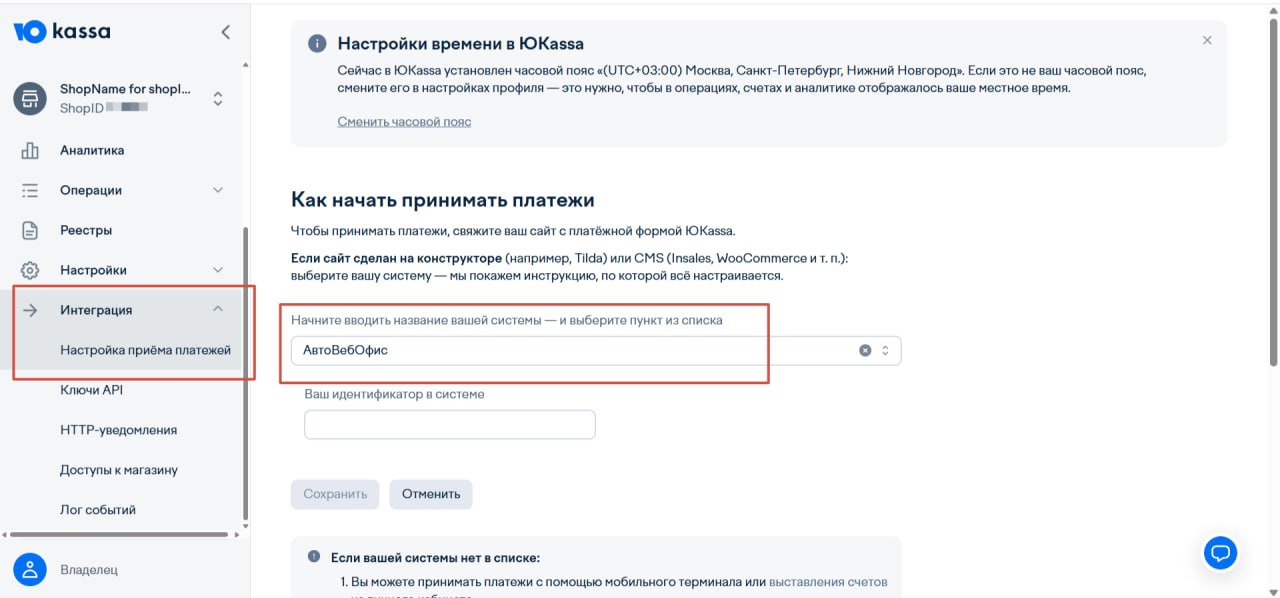
Task: Click the Отменить button
Action: click(x=430, y=494)
